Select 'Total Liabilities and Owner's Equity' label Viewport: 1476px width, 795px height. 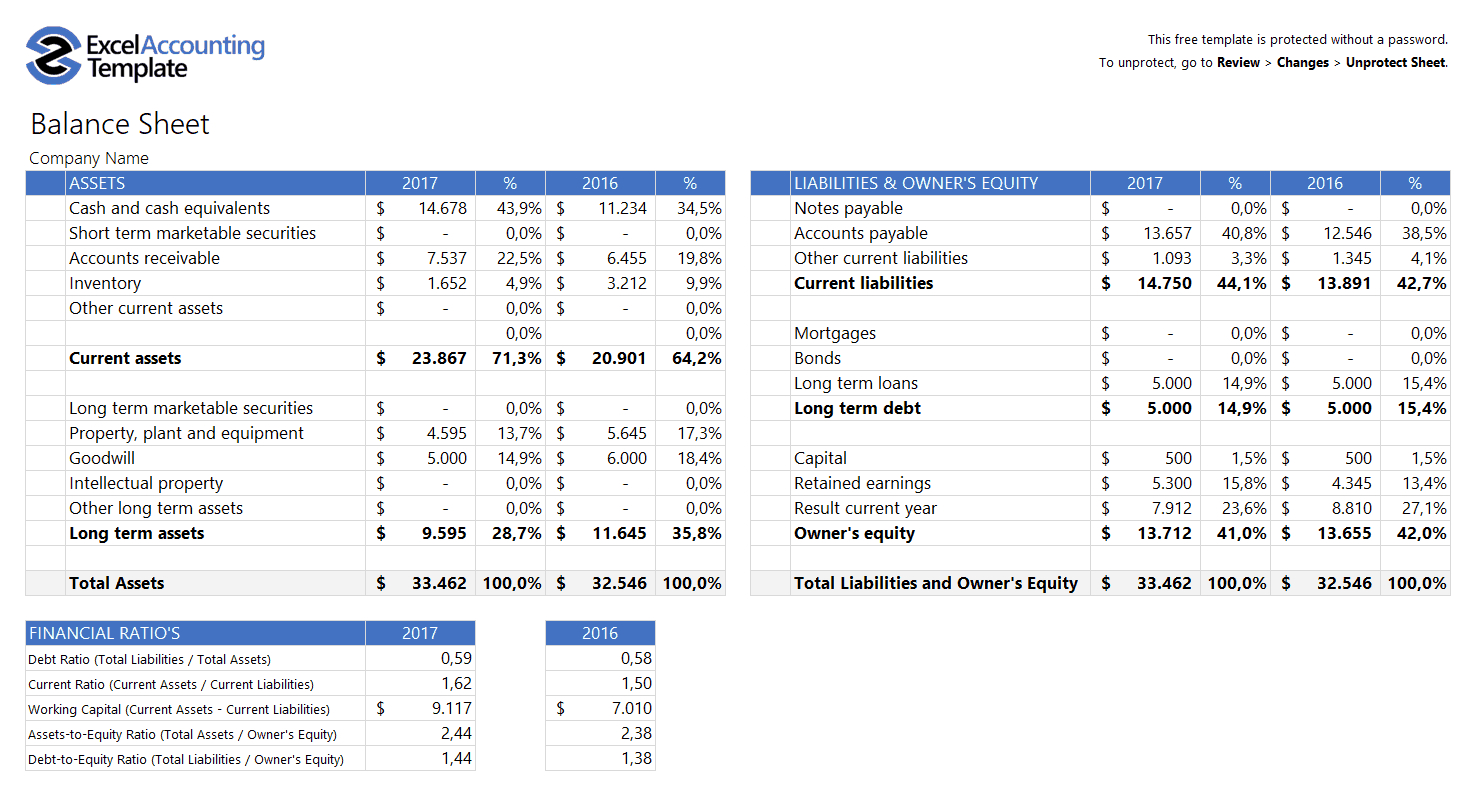[x=936, y=583]
